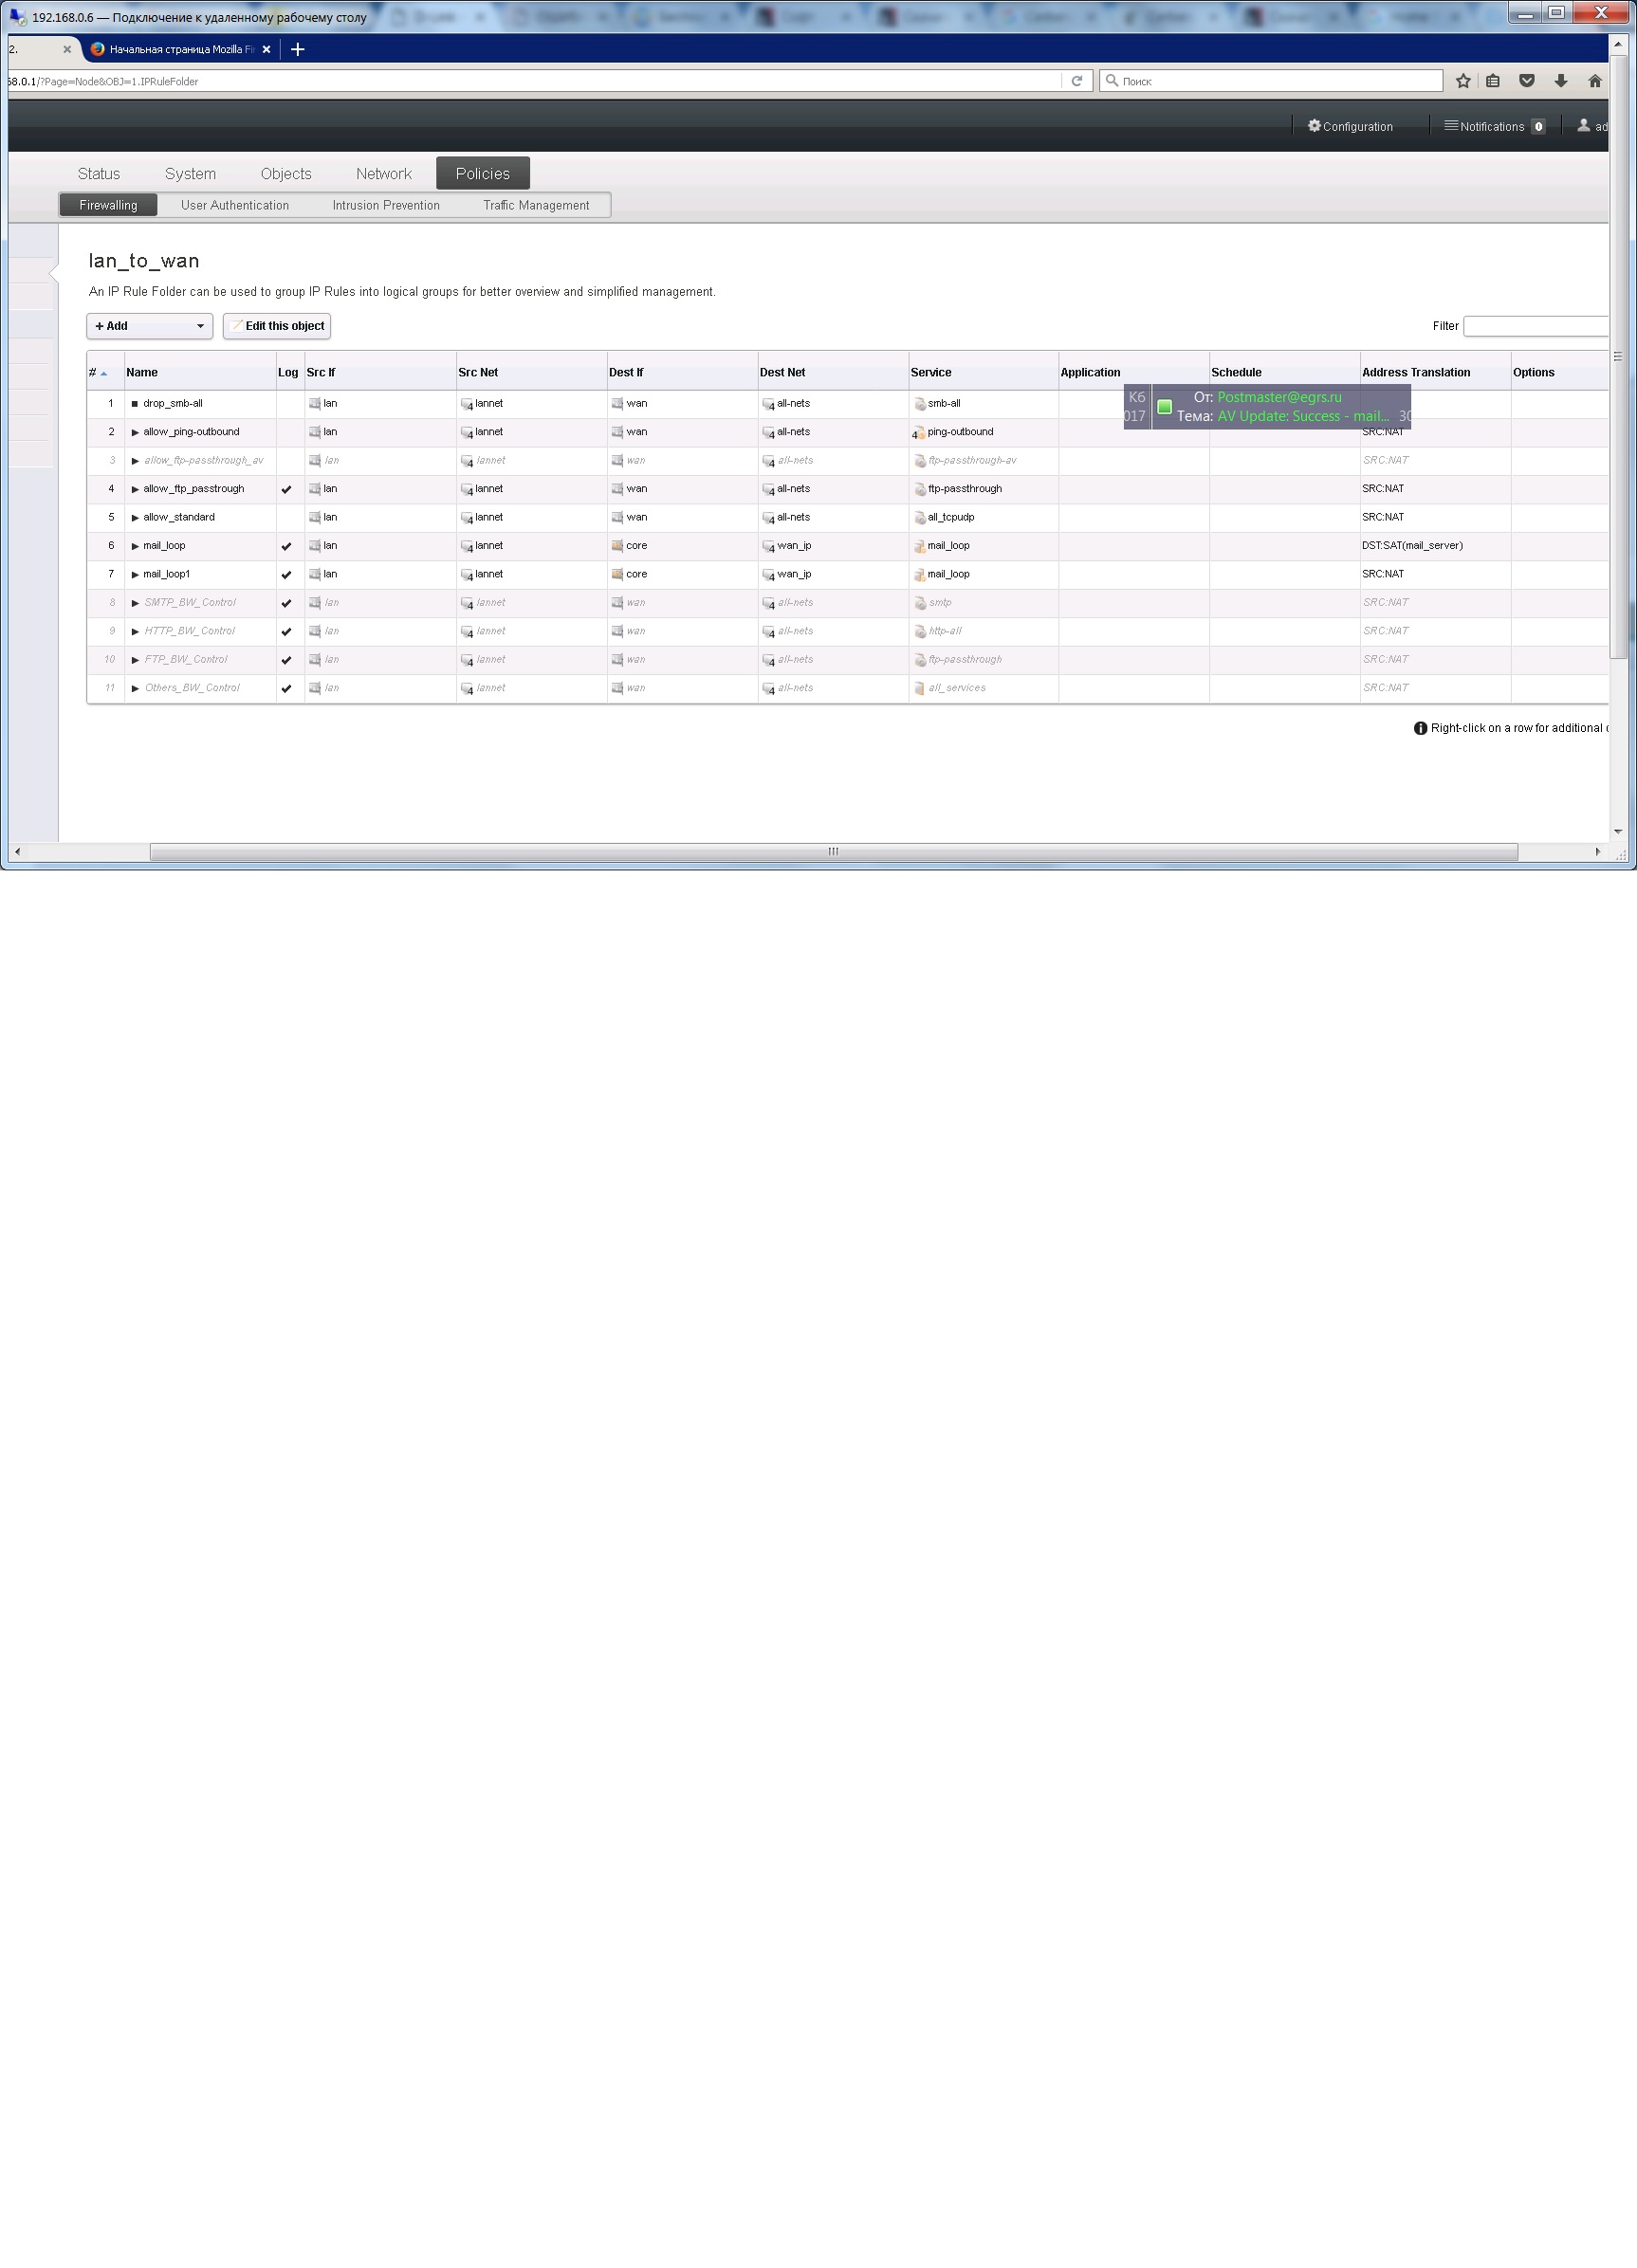The height and width of the screenshot is (2268, 1637).
Task: Focus the Firefox search box
Action: [1271, 81]
